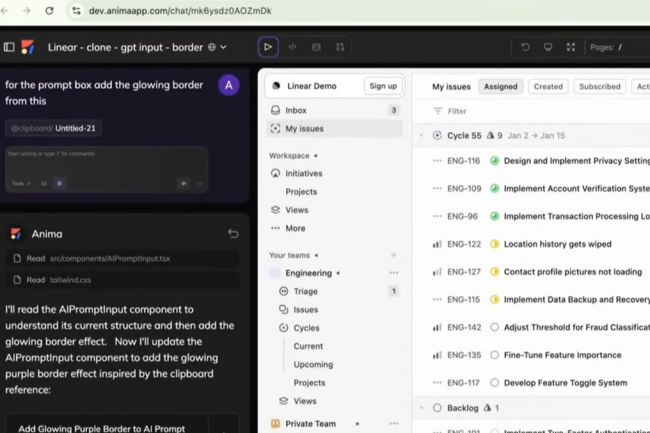Click the play preview button in toolbar
This screenshot has width=650, height=433.
pyautogui.click(x=268, y=47)
